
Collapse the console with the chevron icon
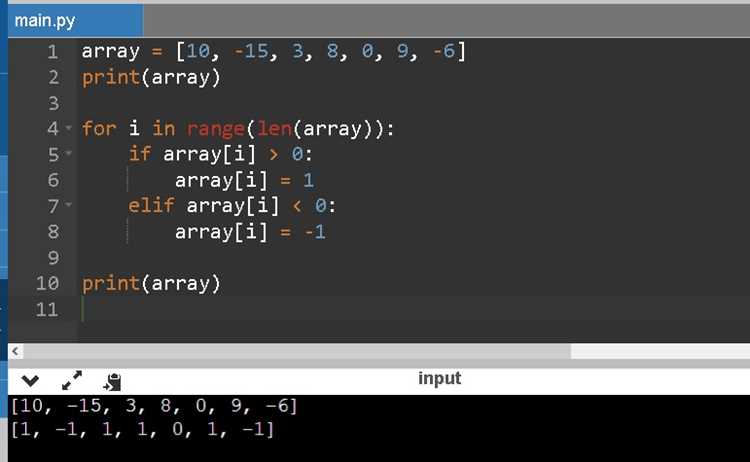(x=30, y=381)
